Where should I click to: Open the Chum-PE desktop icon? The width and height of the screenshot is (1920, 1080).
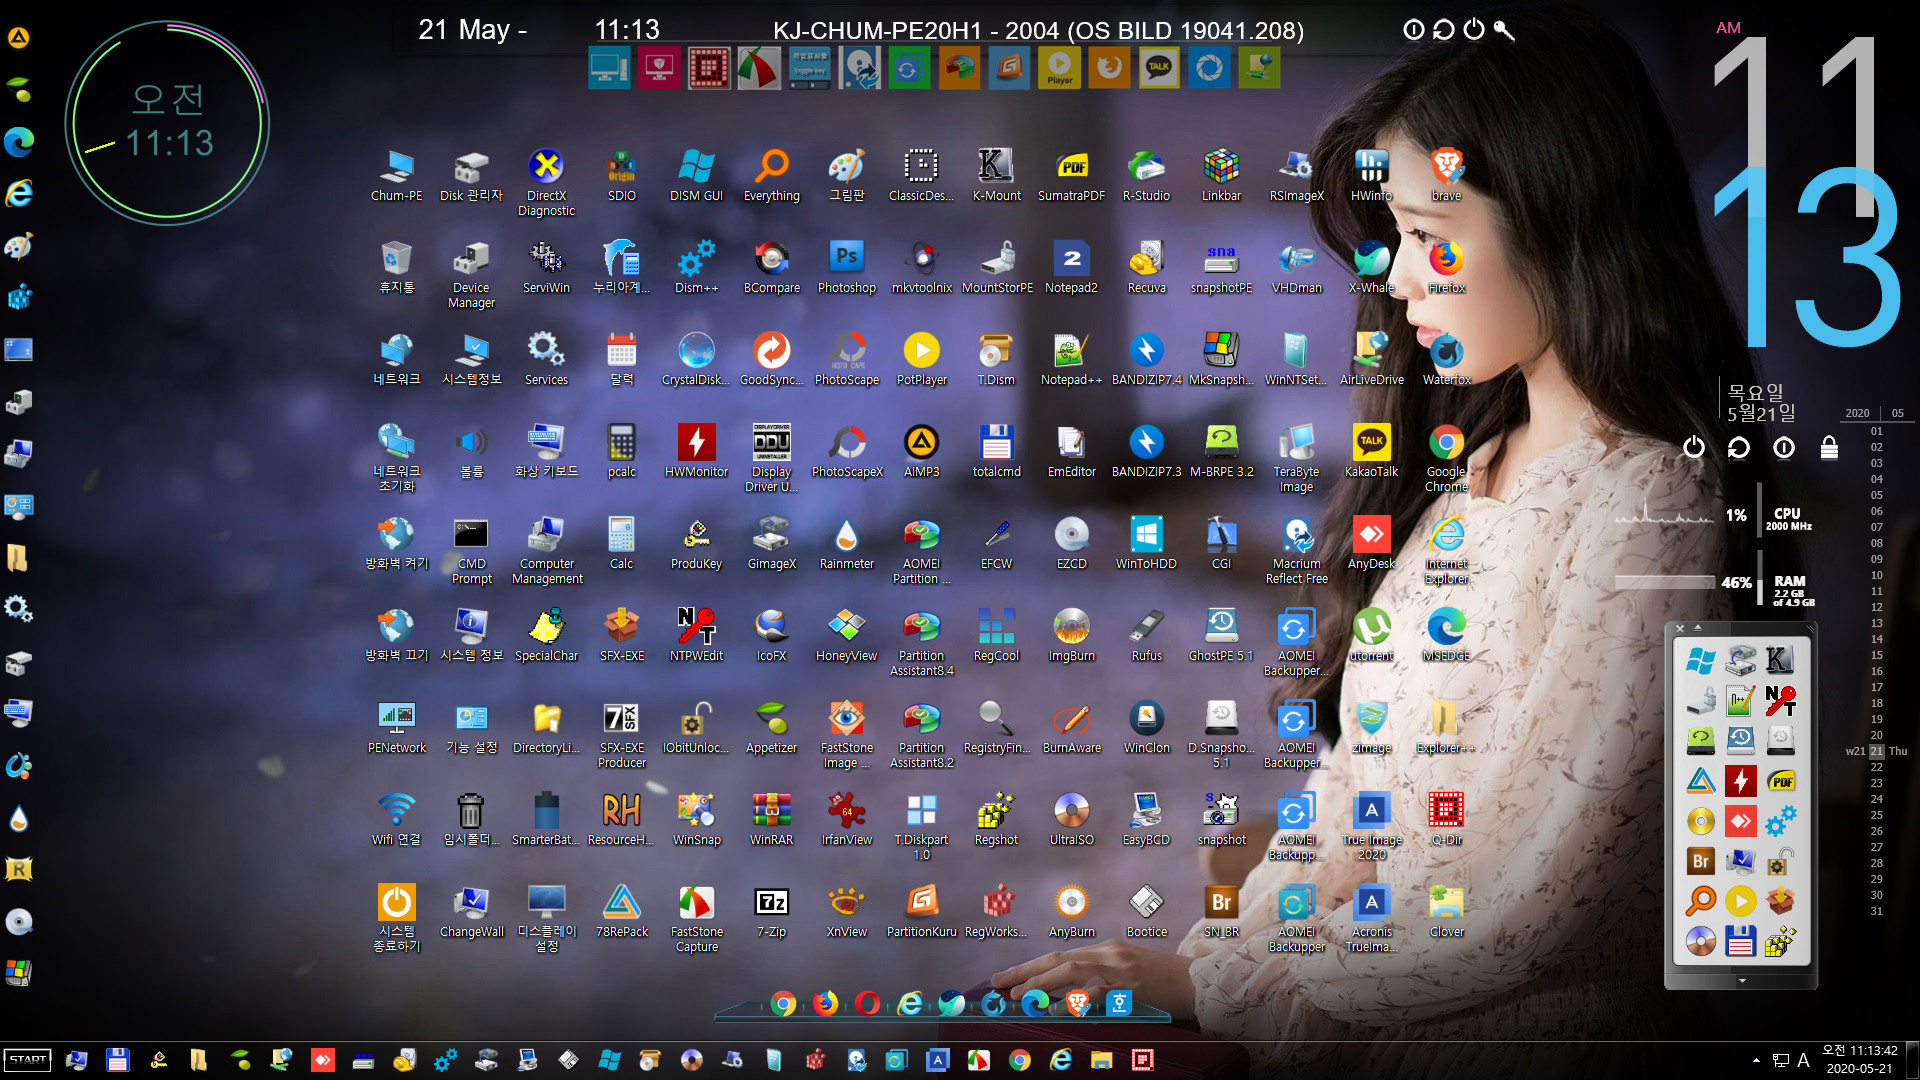pyautogui.click(x=397, y=176)
